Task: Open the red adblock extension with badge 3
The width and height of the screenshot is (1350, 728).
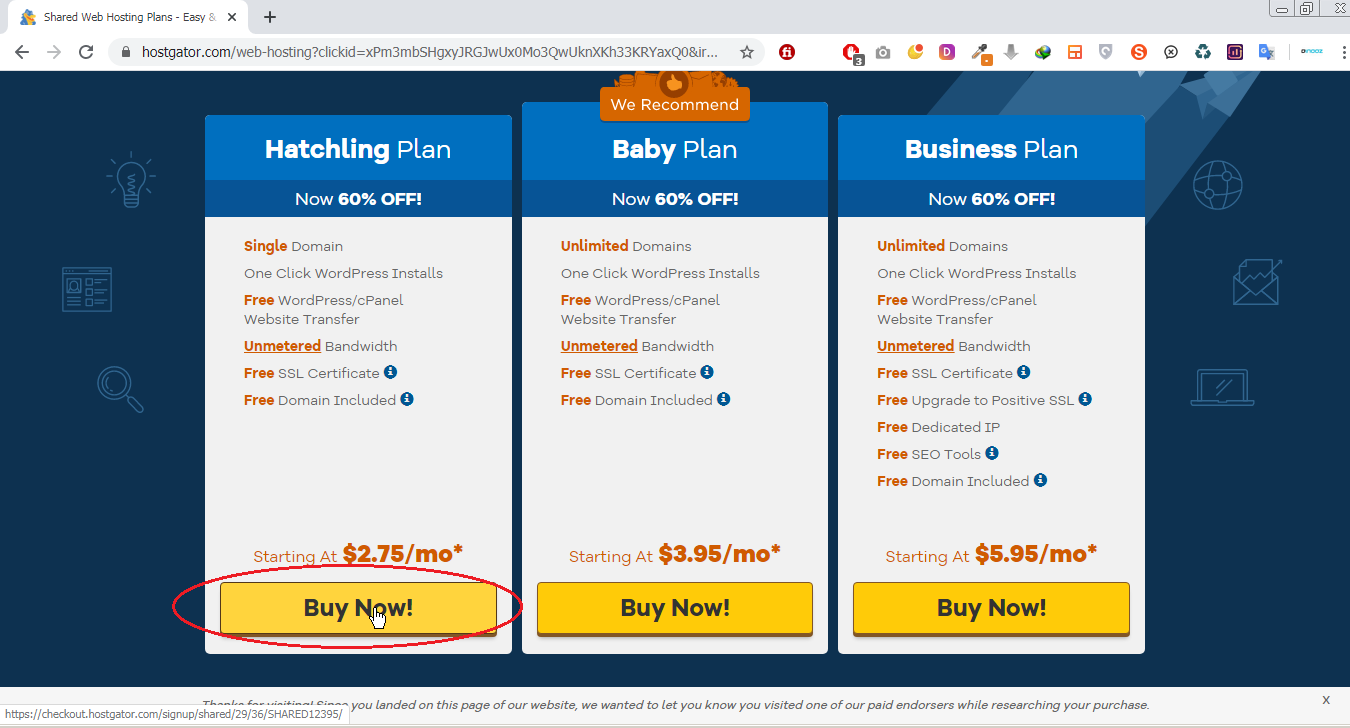Action: [x=850, y=52]
